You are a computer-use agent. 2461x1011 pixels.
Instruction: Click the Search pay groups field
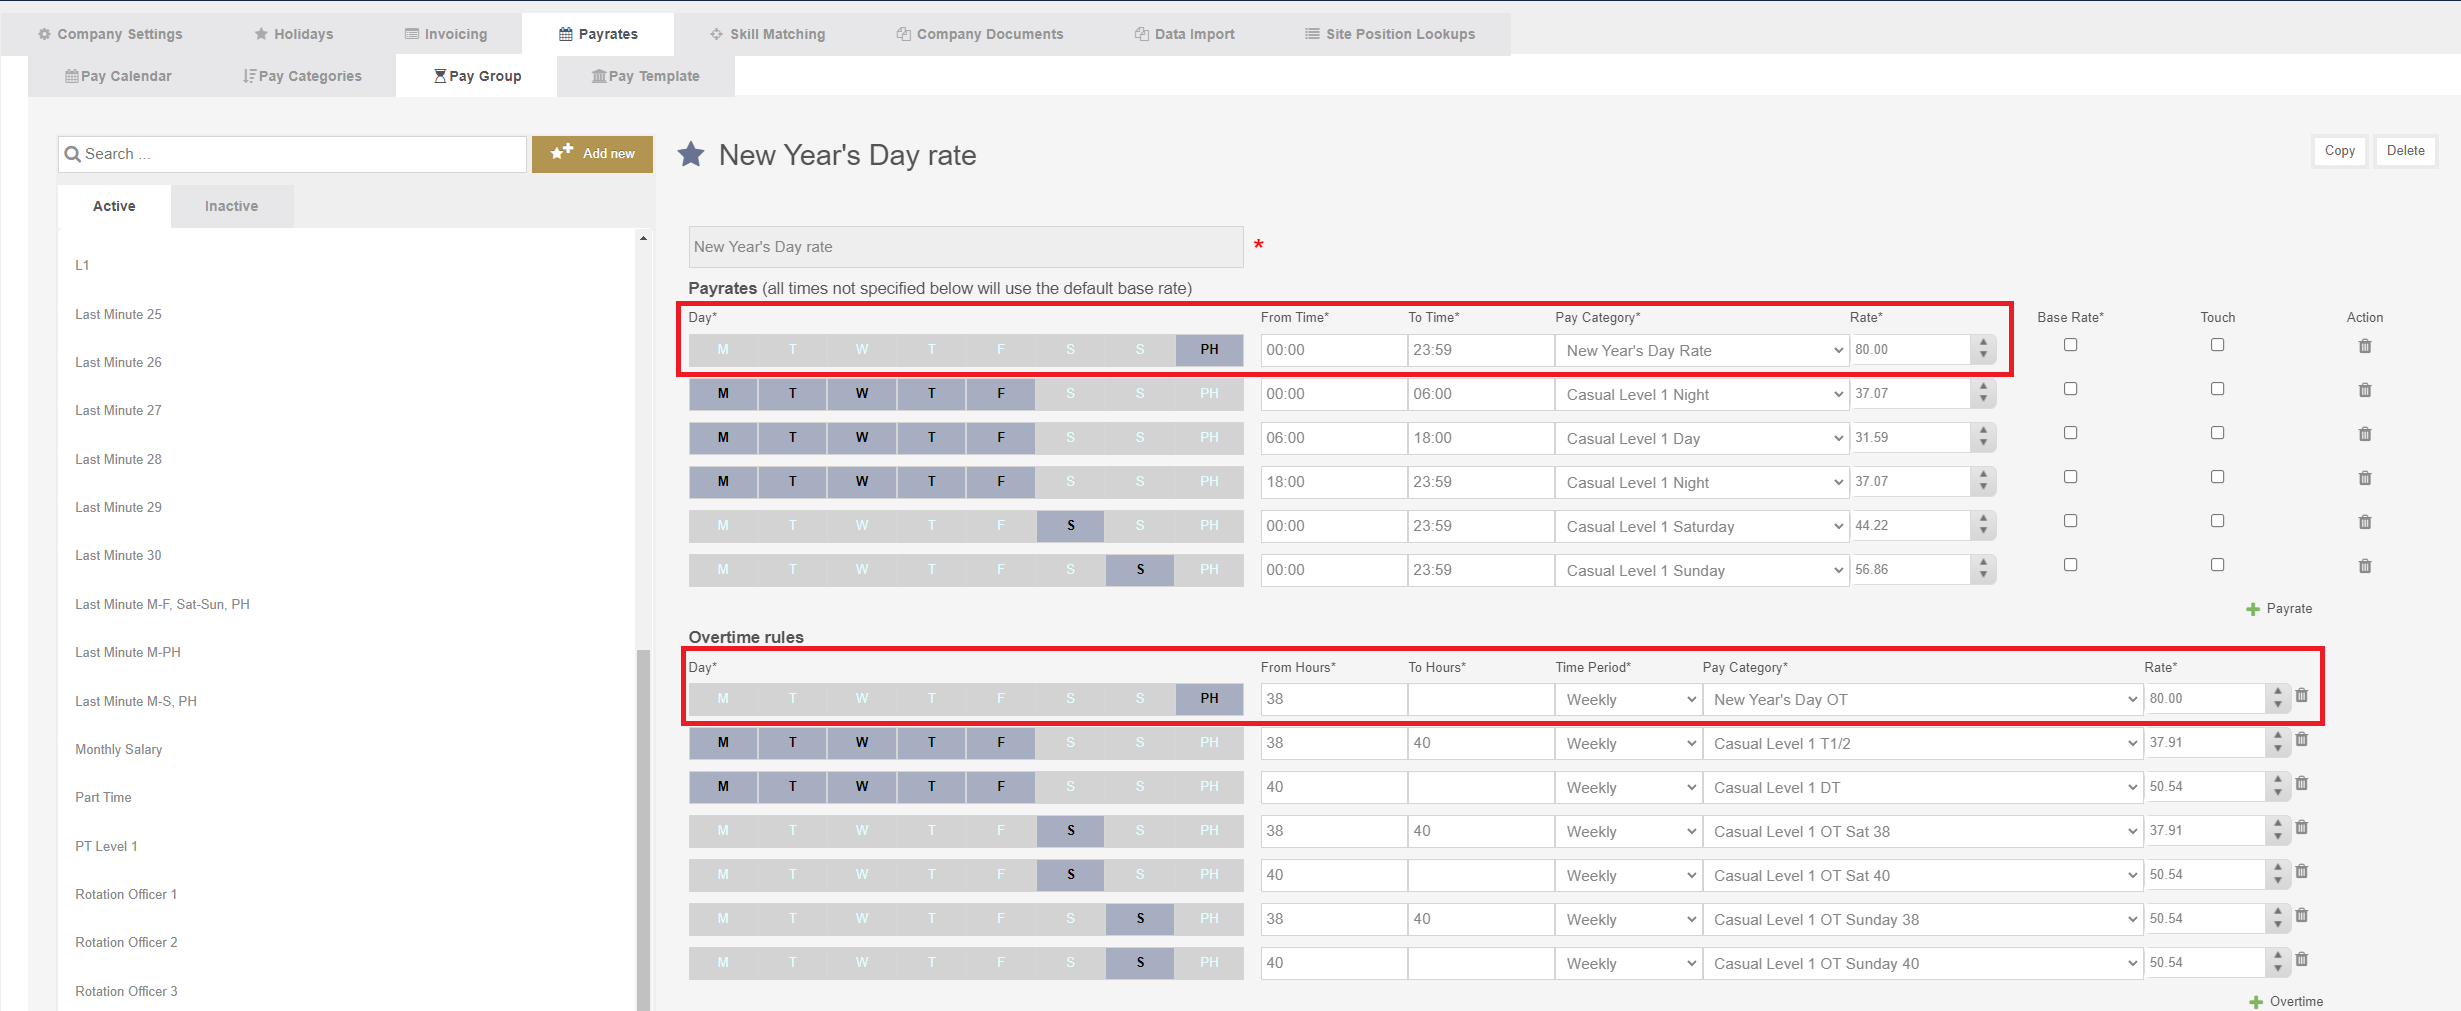tap(292, 154)
